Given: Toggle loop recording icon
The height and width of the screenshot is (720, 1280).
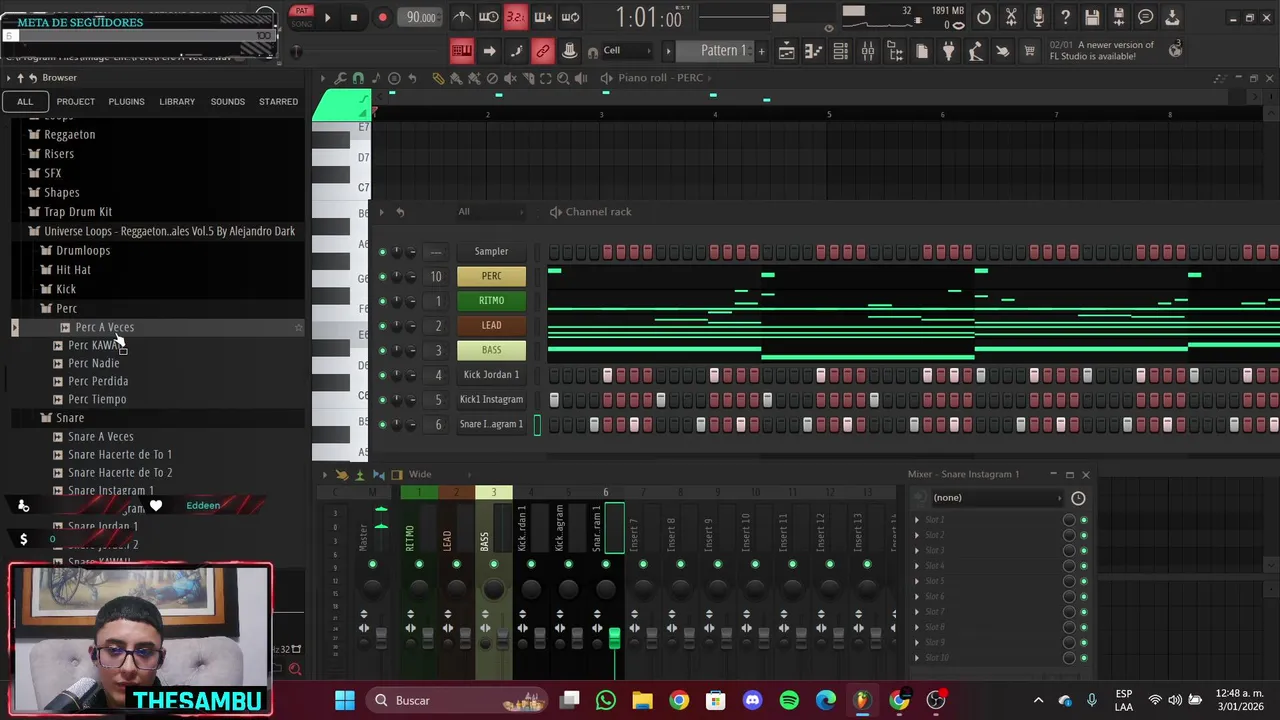Looking at the screenshot, I should pos(570,17).
